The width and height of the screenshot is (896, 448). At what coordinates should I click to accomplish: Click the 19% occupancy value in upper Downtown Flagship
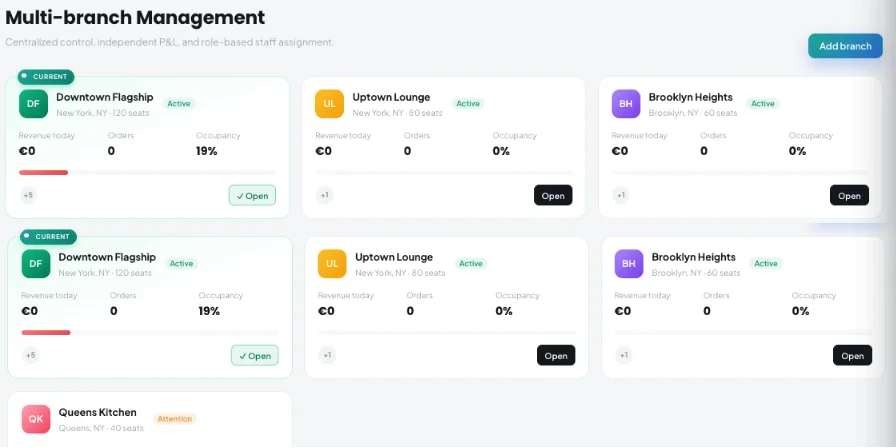click(207, 151)
